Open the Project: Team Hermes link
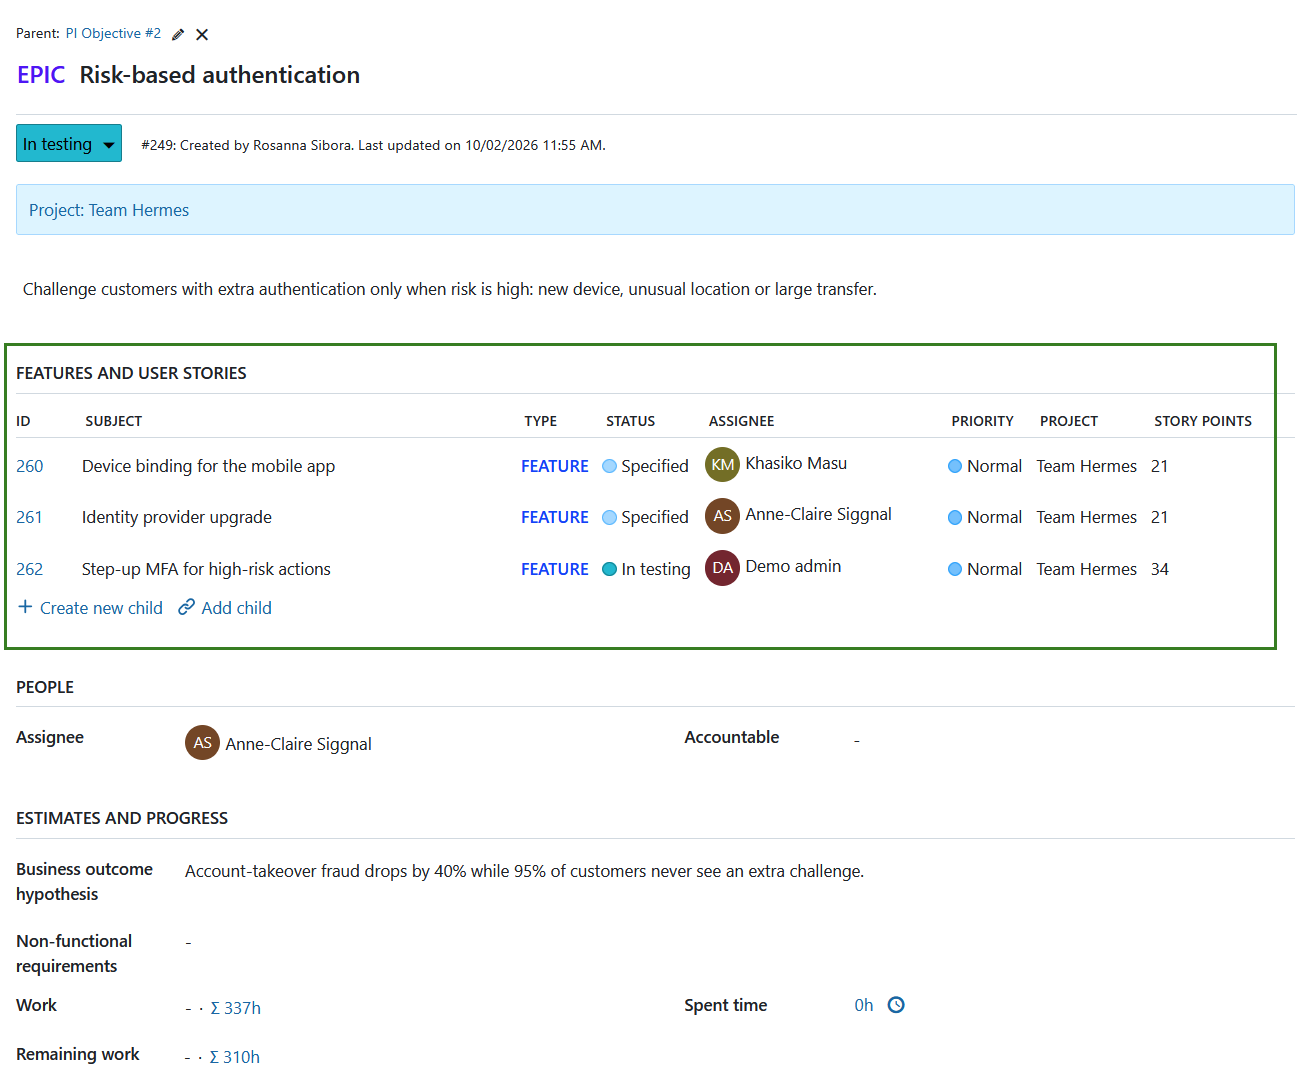1297x1084 pixels. click(109, 210)
